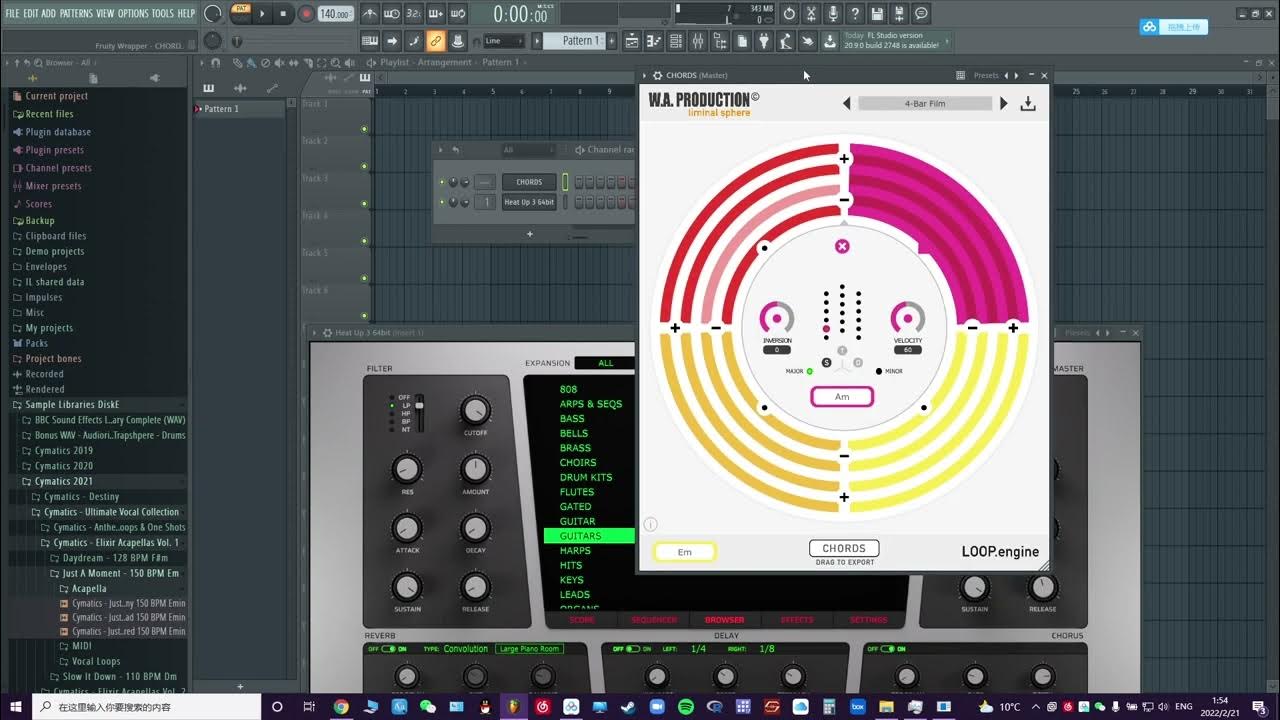The width and height of the screenshot is (1280, 720).
Task: Open the EXPANSION ALL dropdown
Action: (x=604, y=363)
